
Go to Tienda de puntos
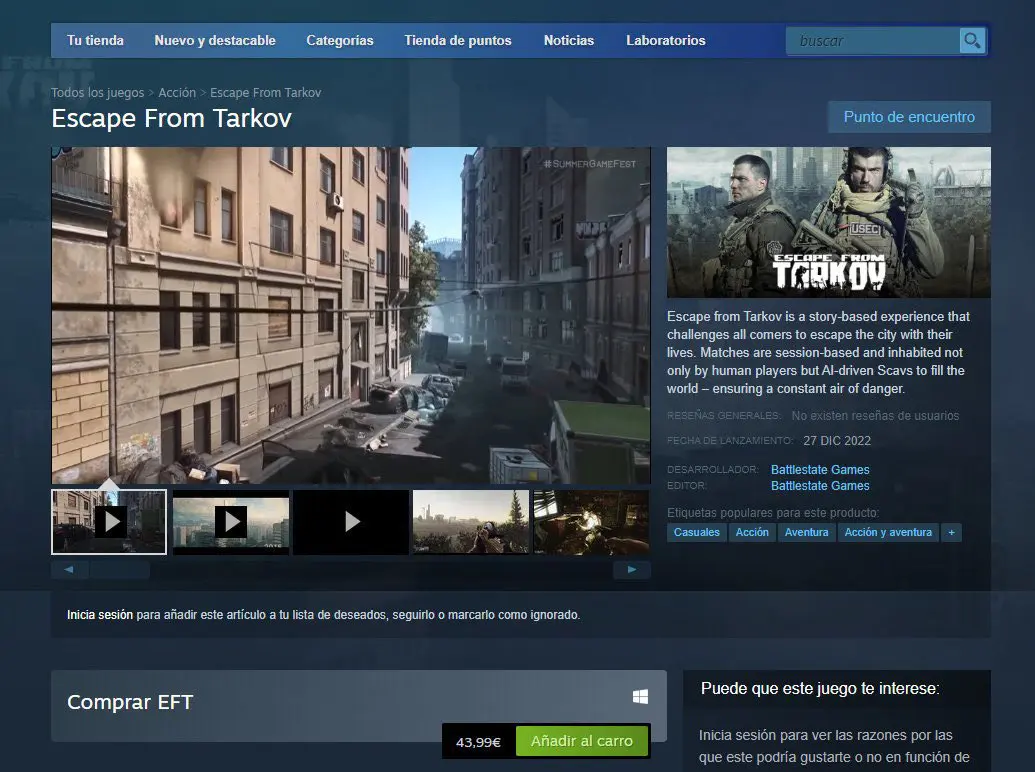point(458,40)
